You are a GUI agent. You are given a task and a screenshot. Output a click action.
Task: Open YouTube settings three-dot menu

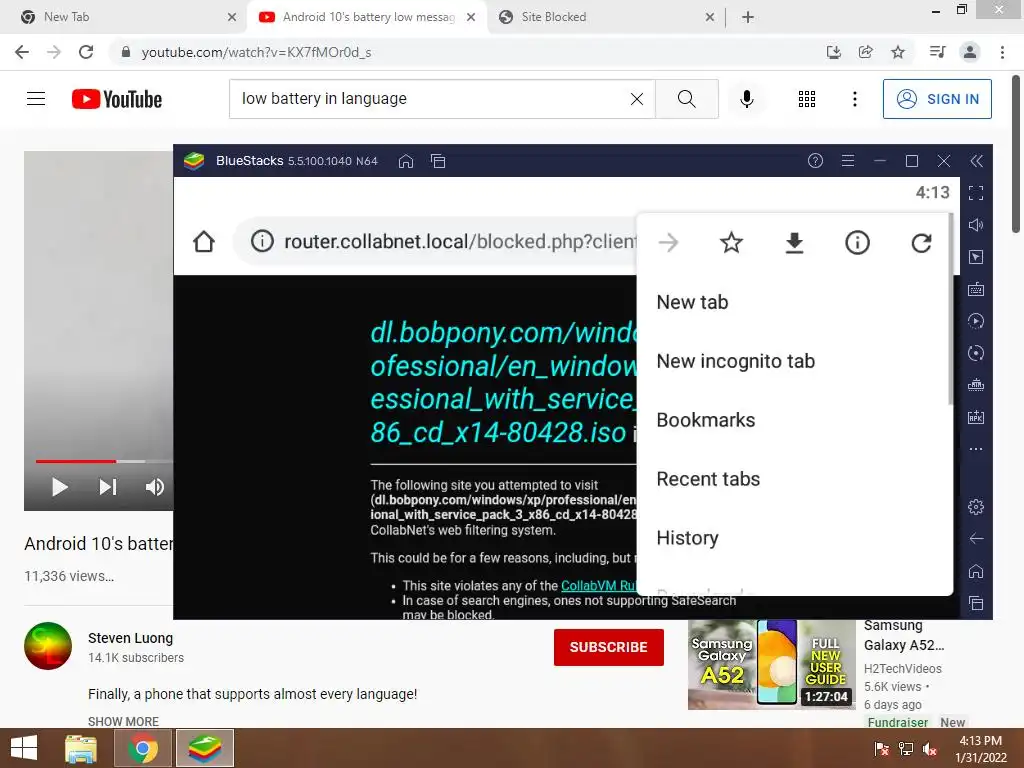pyautogui.click(x=854, y=99)
